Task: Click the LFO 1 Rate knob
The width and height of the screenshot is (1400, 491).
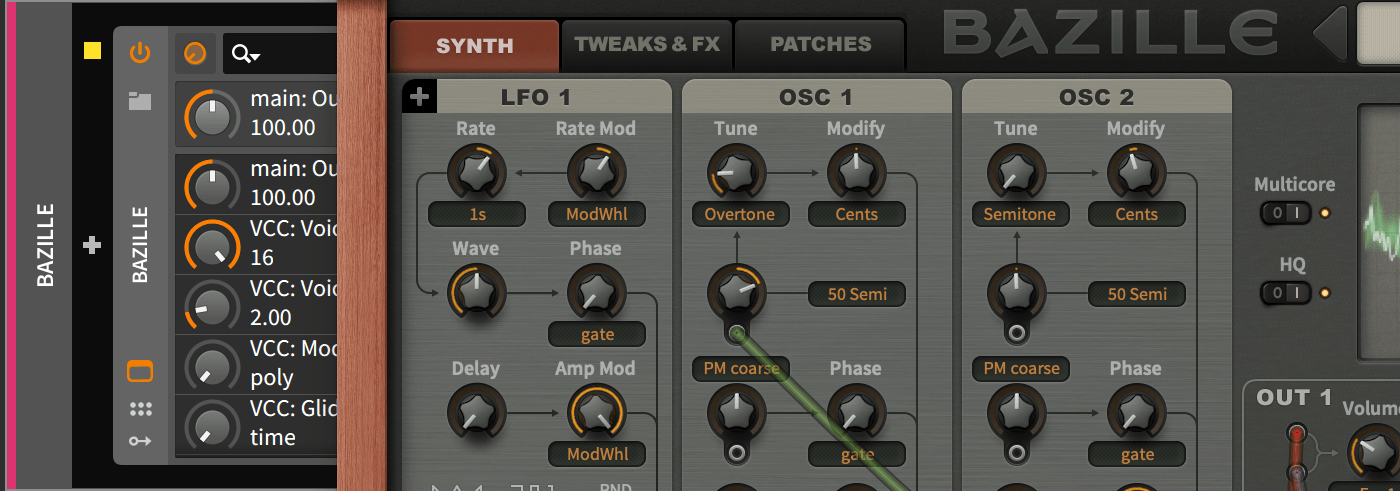Action: [x=477, y=172]
